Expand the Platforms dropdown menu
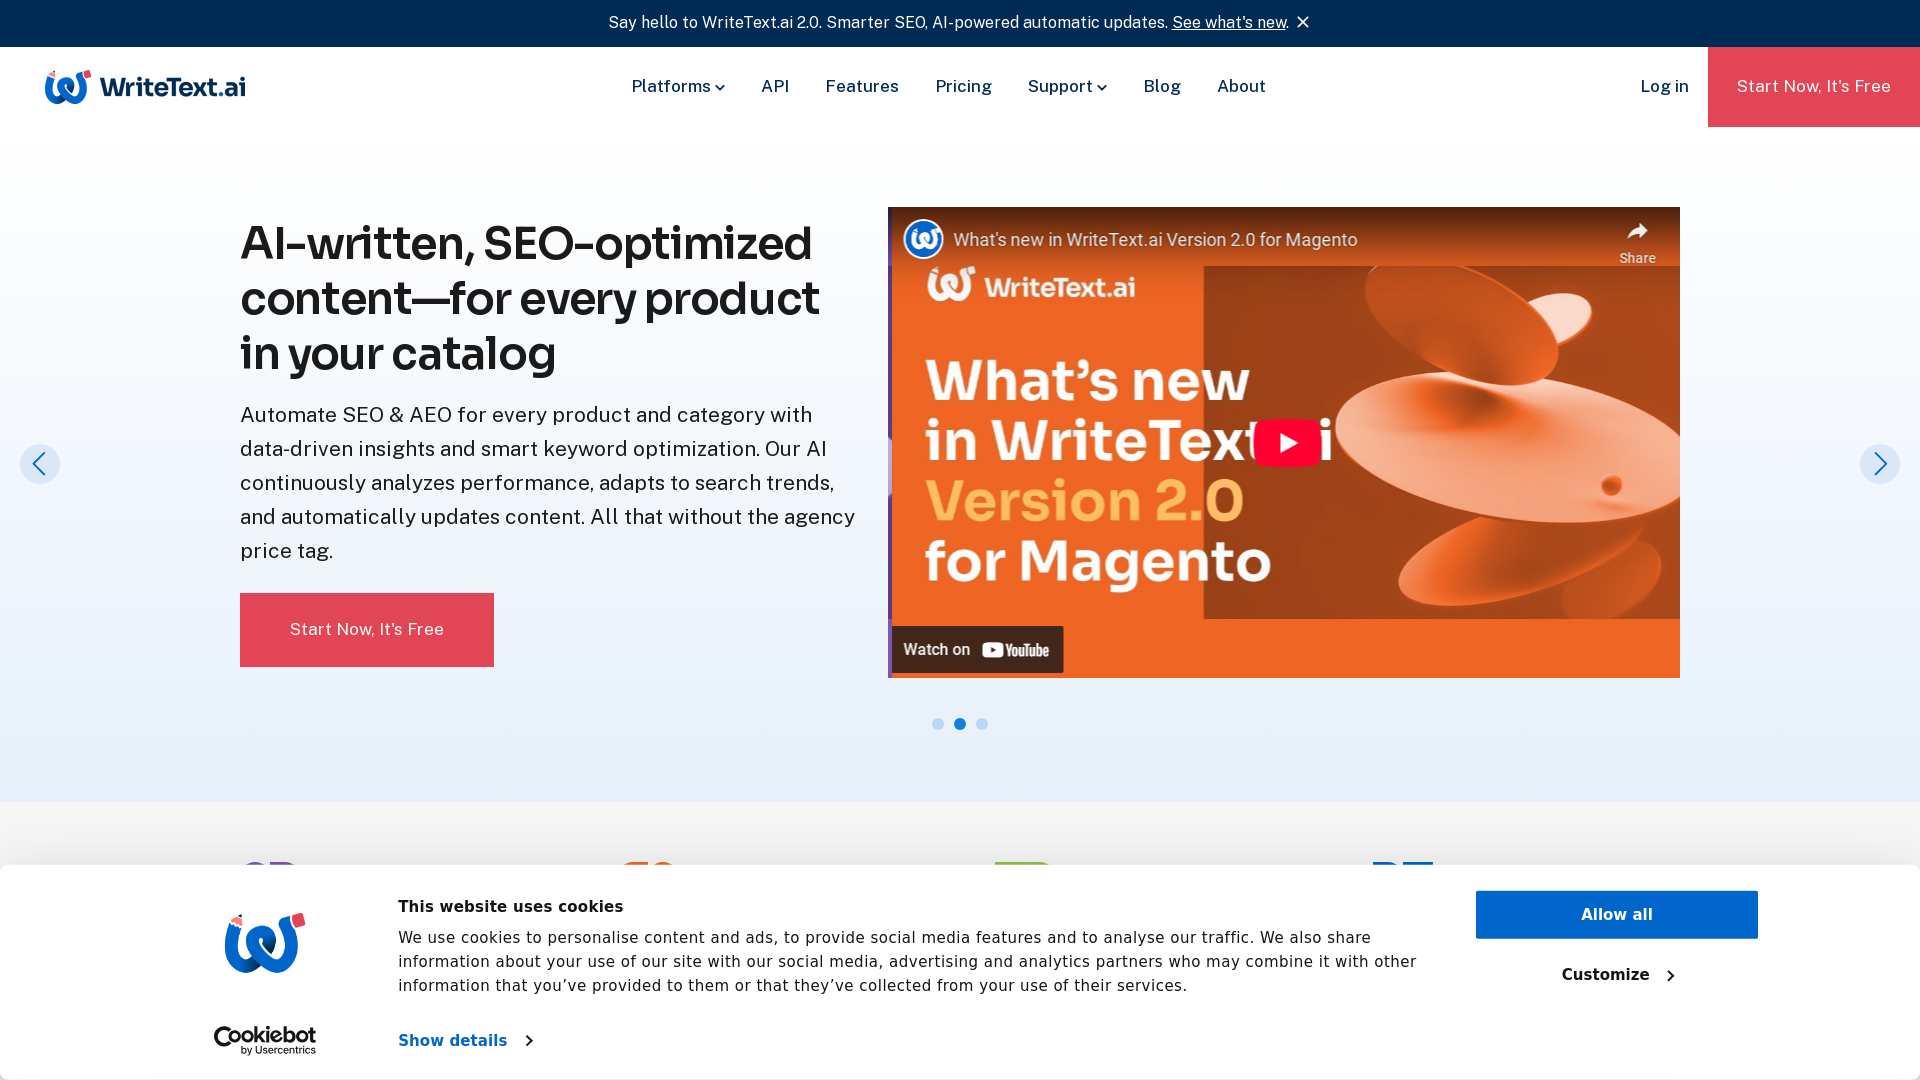The width and height of the screenshot is (1920, 1080). point(678,87)
